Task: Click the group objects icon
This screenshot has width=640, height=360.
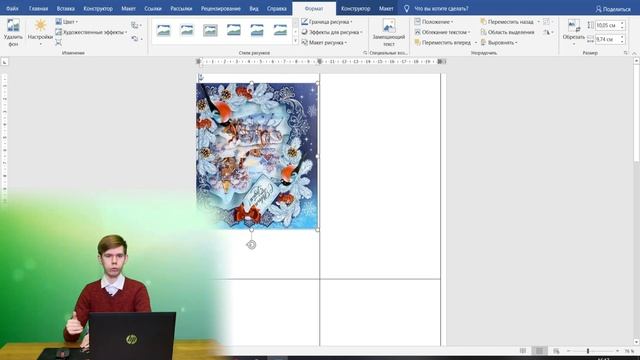Action: (x=547, y=22)
